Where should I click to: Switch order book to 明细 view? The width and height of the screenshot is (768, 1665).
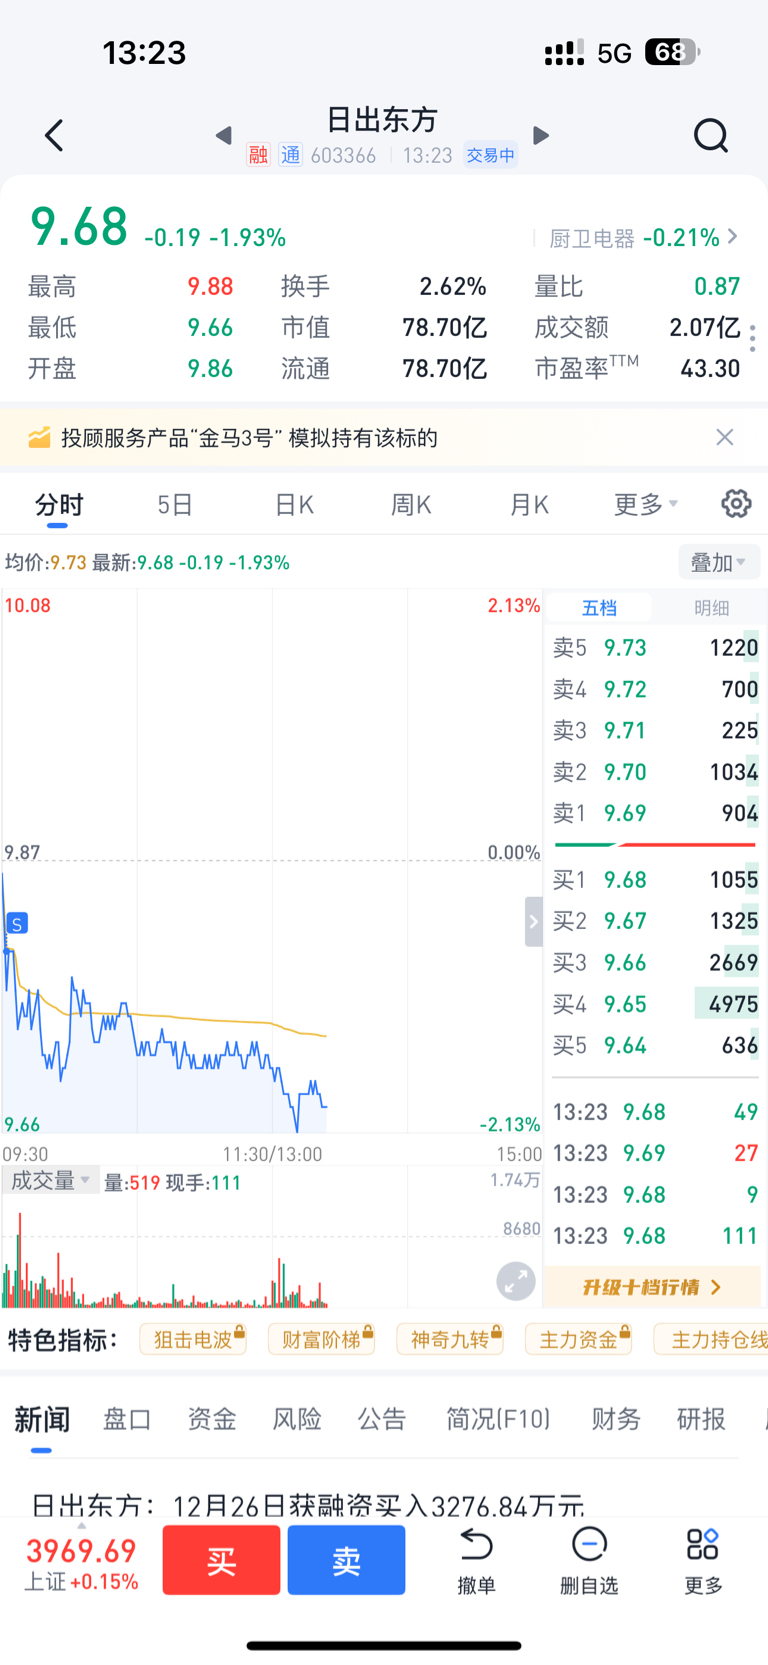(x=711, y=608)
